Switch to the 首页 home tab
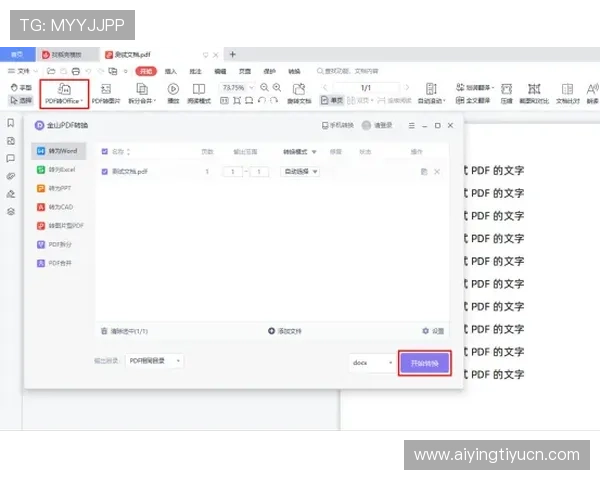 18,54
